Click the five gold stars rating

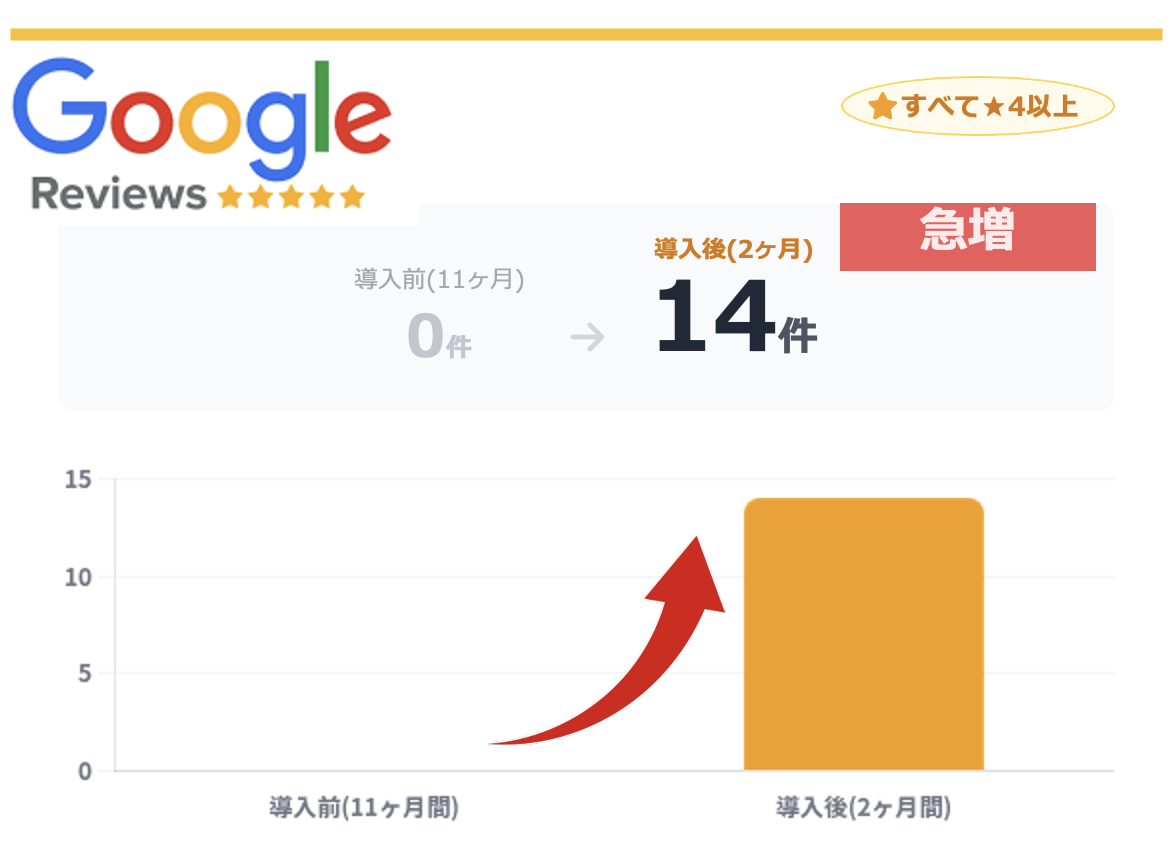291,196
